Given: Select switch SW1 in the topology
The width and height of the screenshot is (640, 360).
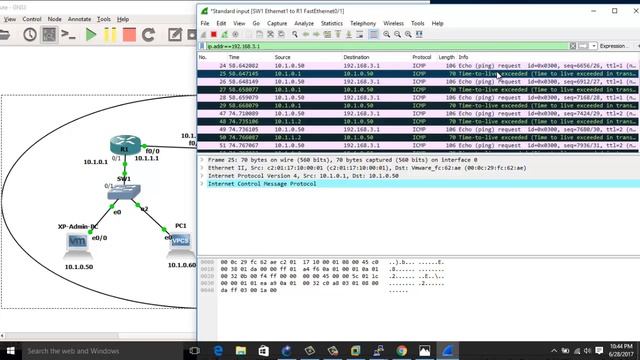Looking at the screenshot, I should (x=124, y=191).
